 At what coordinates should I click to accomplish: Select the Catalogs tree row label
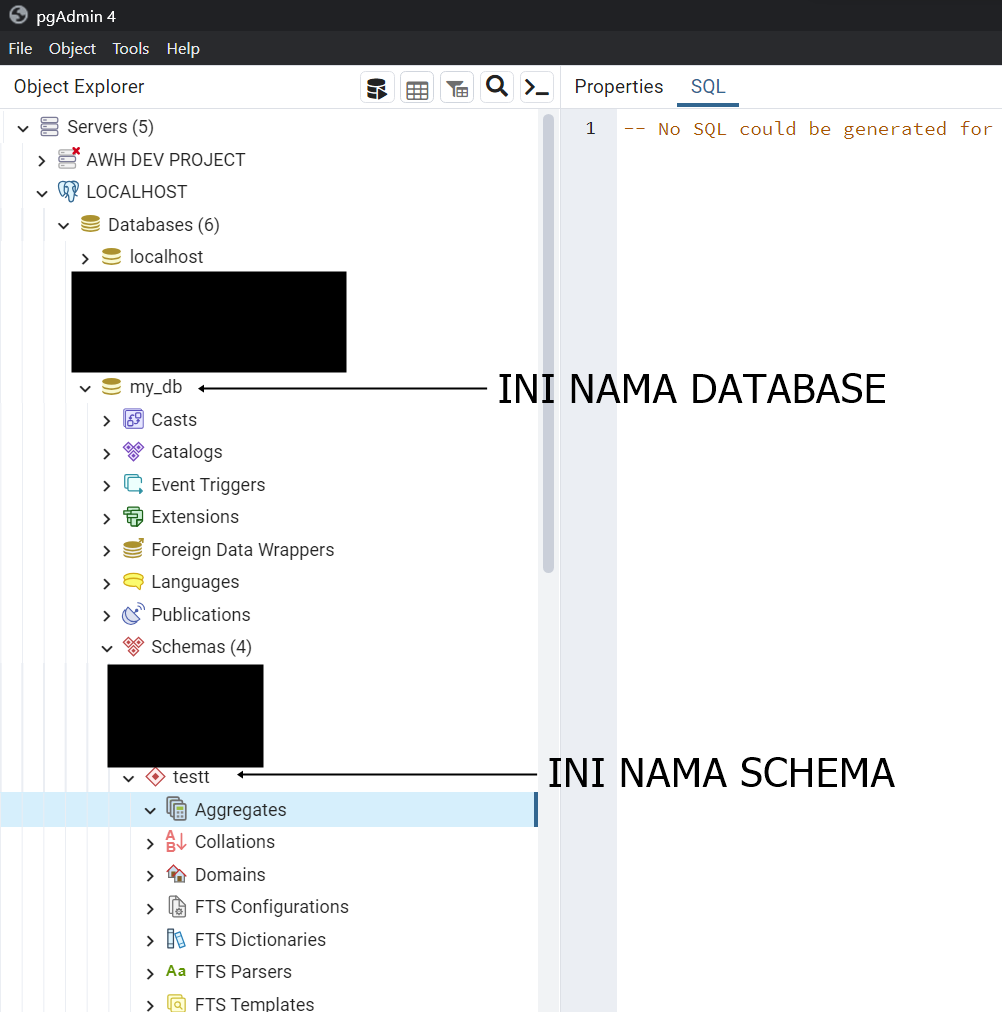click(186, 452)
